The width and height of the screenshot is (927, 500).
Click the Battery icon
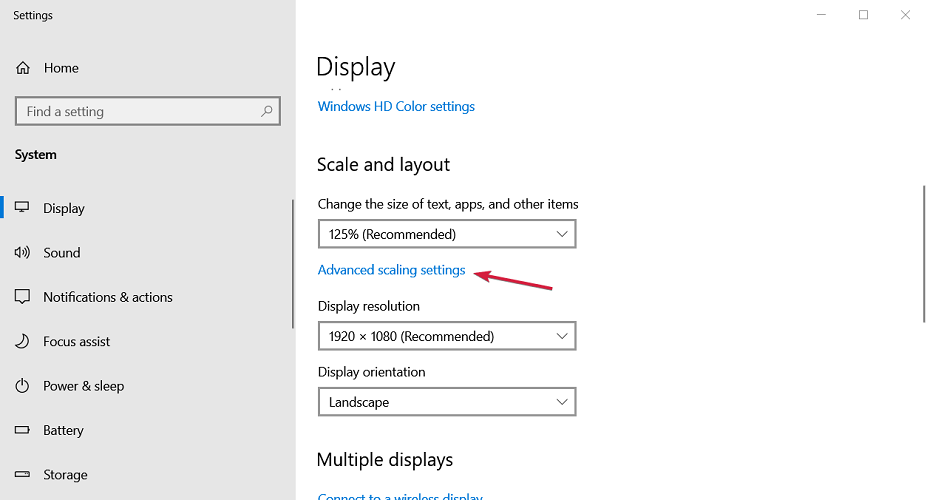coord(22,430)
